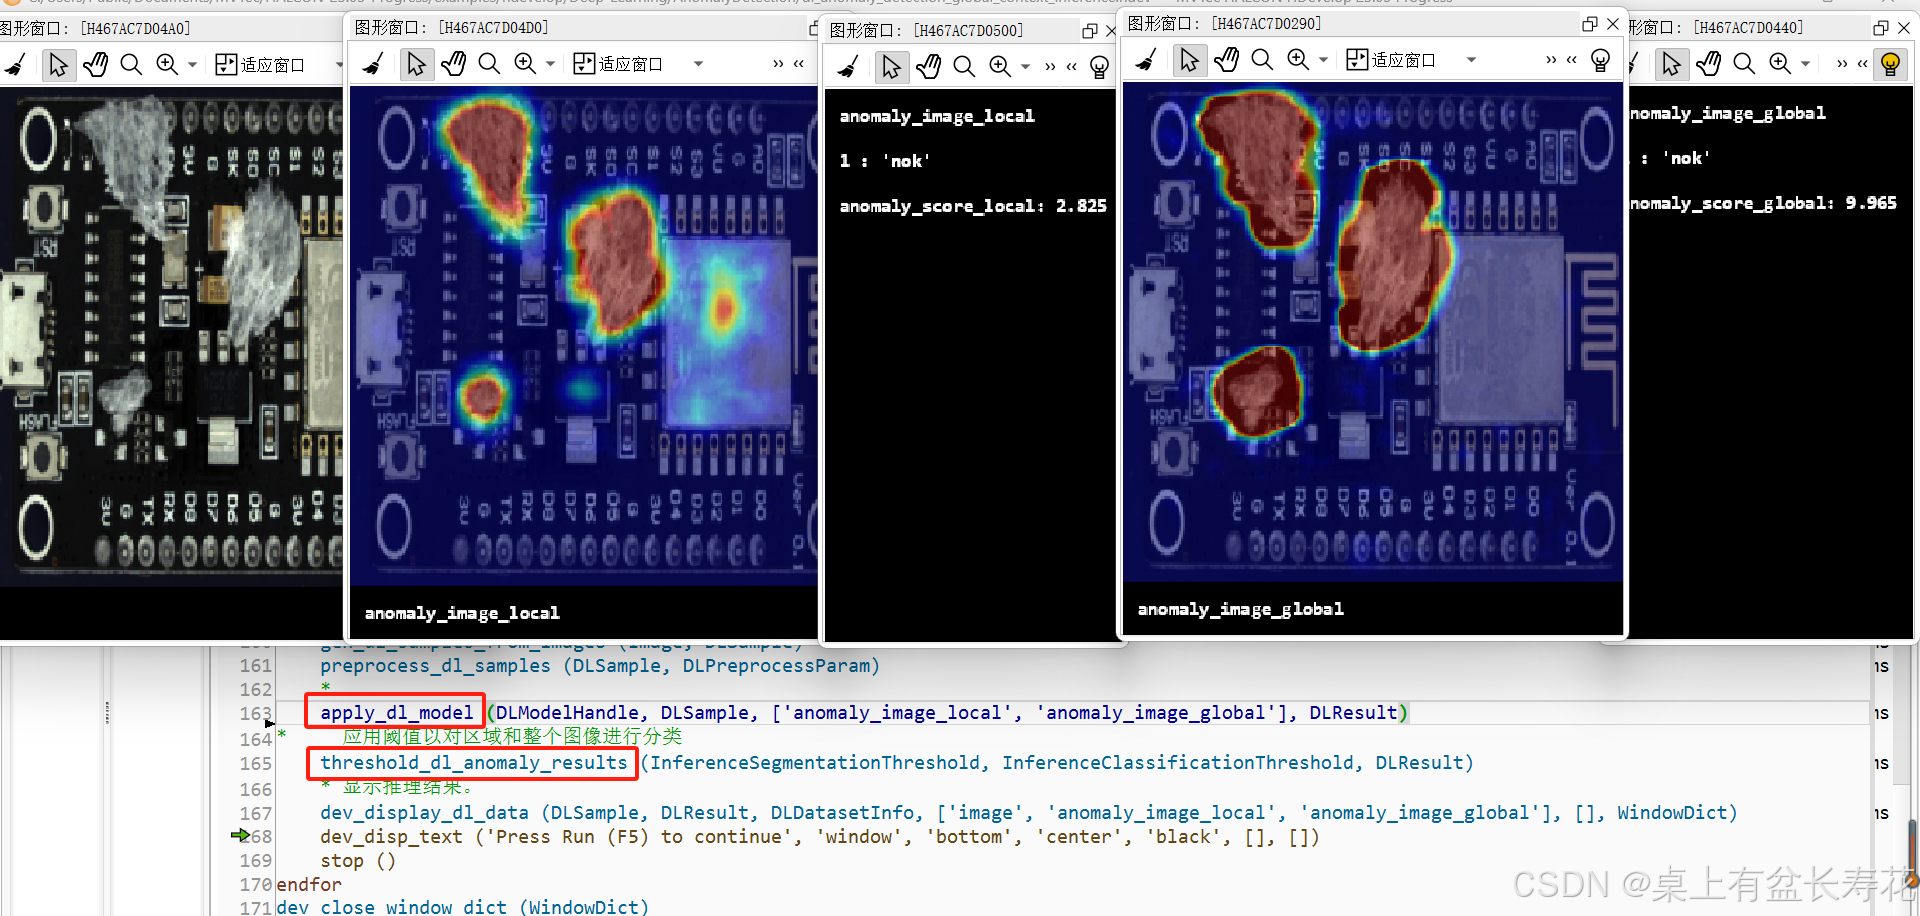Click clear-window broom icon in window H467AC7D04D0

click(373, 65)
